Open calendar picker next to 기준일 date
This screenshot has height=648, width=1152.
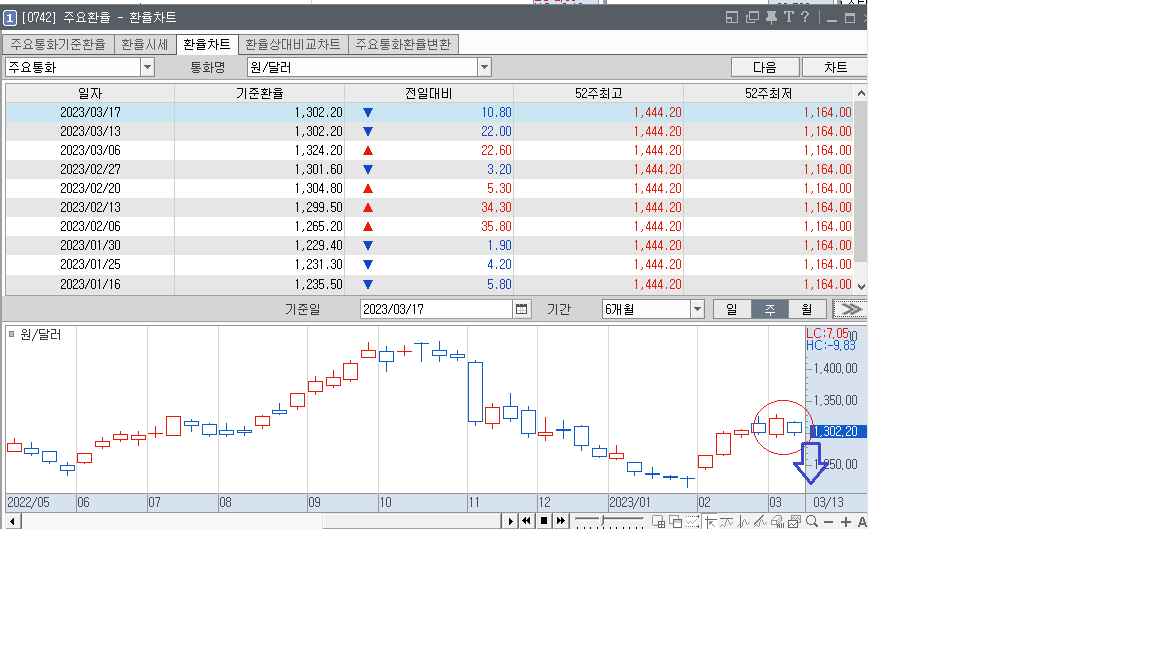pyautogui.click(x=521, y=309)
